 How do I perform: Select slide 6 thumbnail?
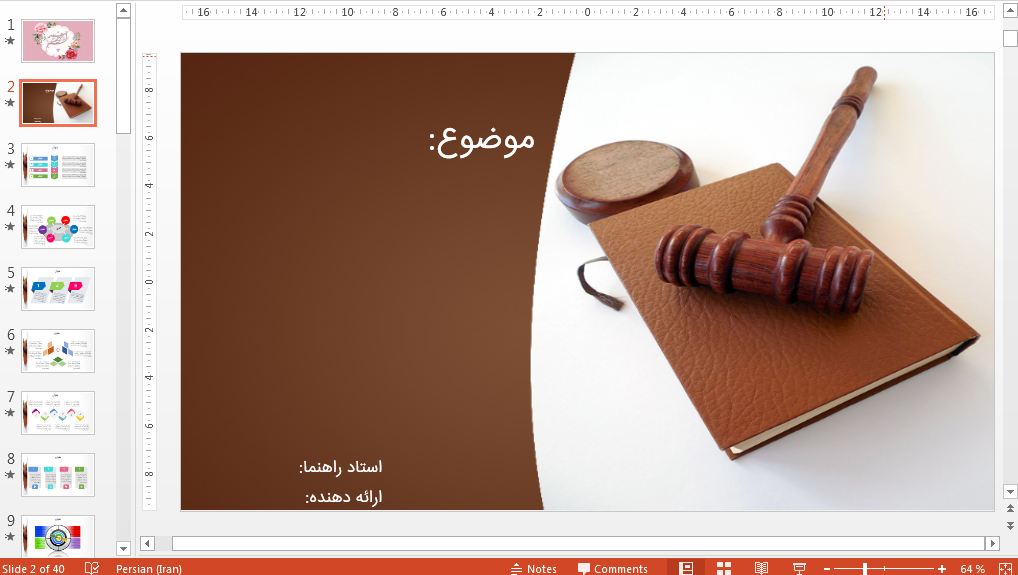click(x=58, y=350)
